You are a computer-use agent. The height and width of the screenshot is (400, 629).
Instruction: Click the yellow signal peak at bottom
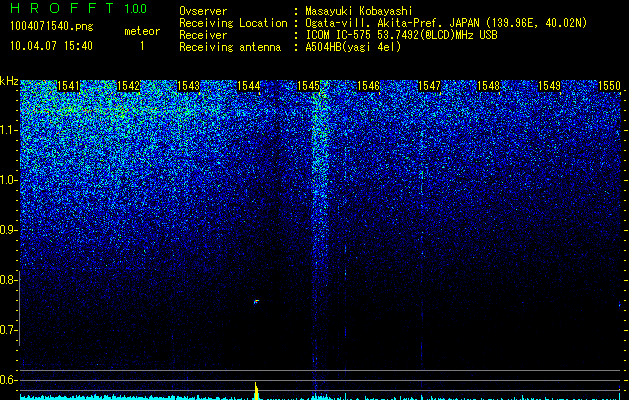pyautogui.click(x=256, y=391)
